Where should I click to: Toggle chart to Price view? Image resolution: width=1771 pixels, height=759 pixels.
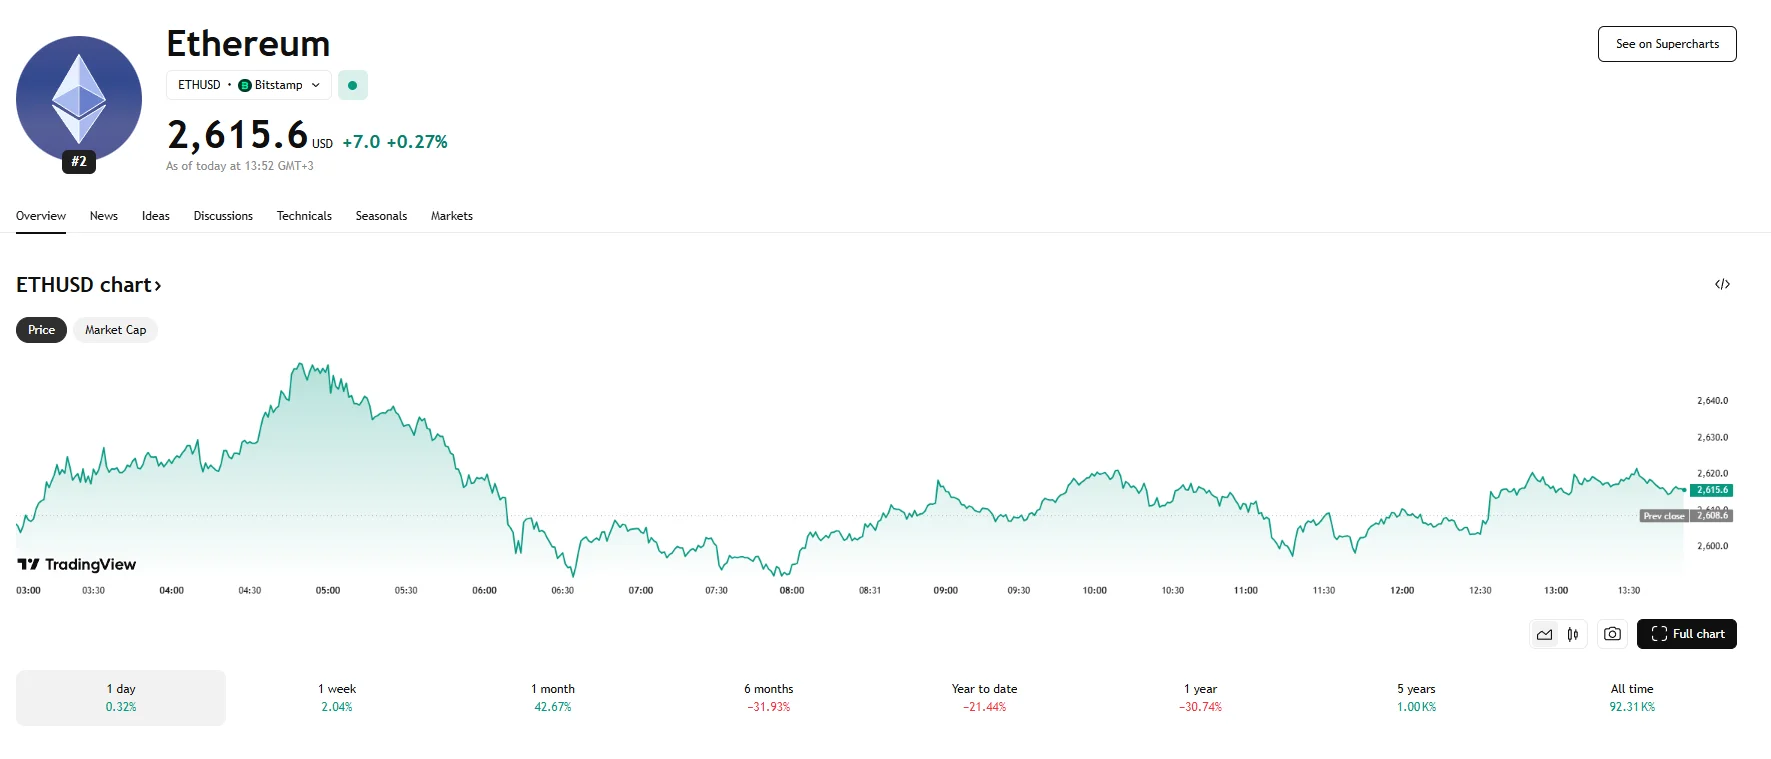tap(41, 330)
